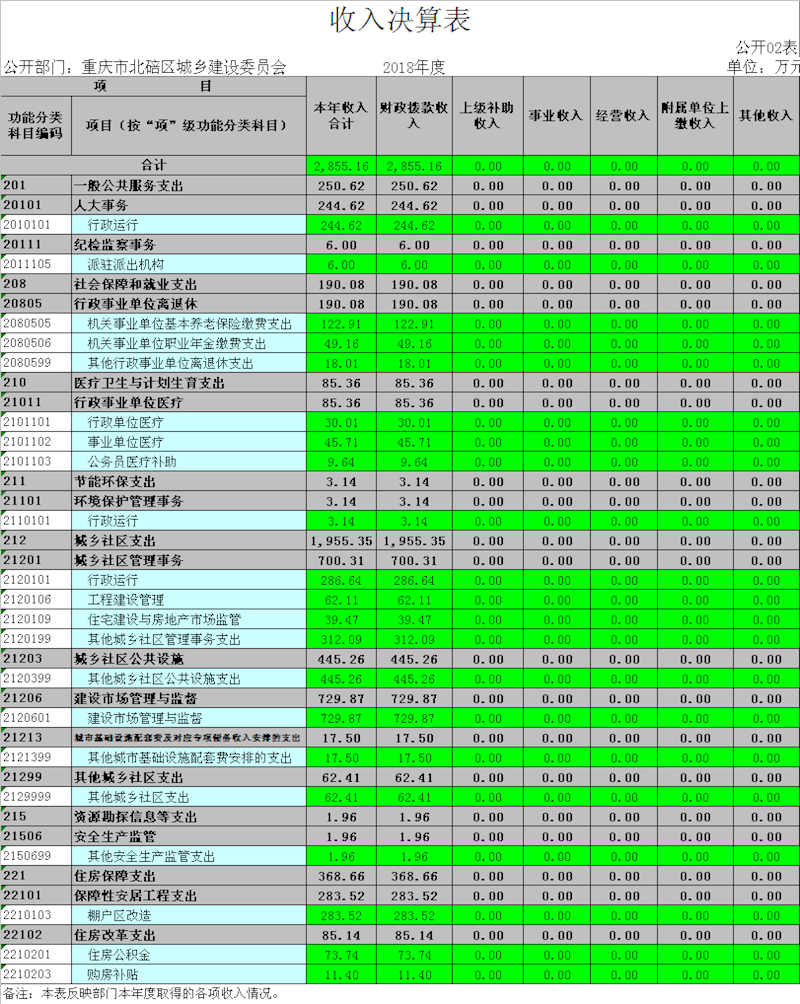800x1004 pixels.
Task: Select the 住房公积金 item cell
Action: (x=119, y=955)
